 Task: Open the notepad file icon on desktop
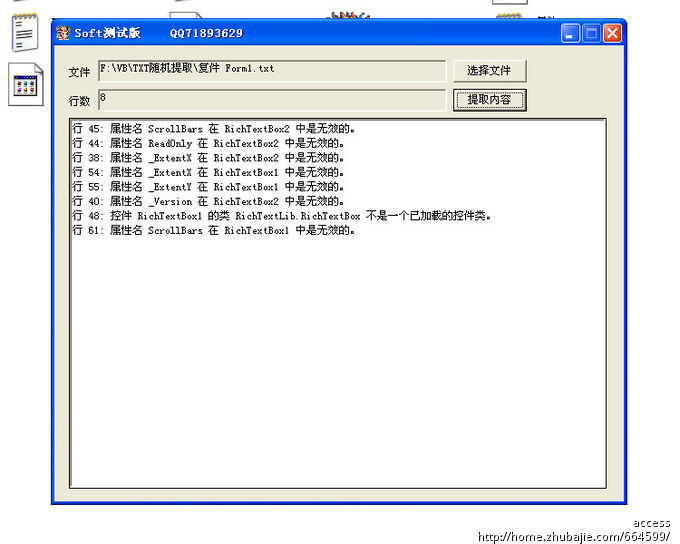point(24,31)
